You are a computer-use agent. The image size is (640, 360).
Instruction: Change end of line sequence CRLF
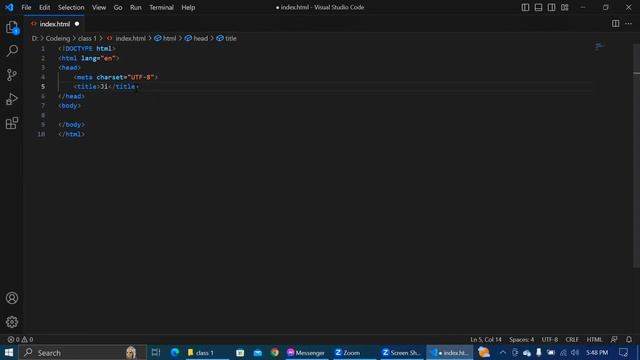click(x=572, y=340)
